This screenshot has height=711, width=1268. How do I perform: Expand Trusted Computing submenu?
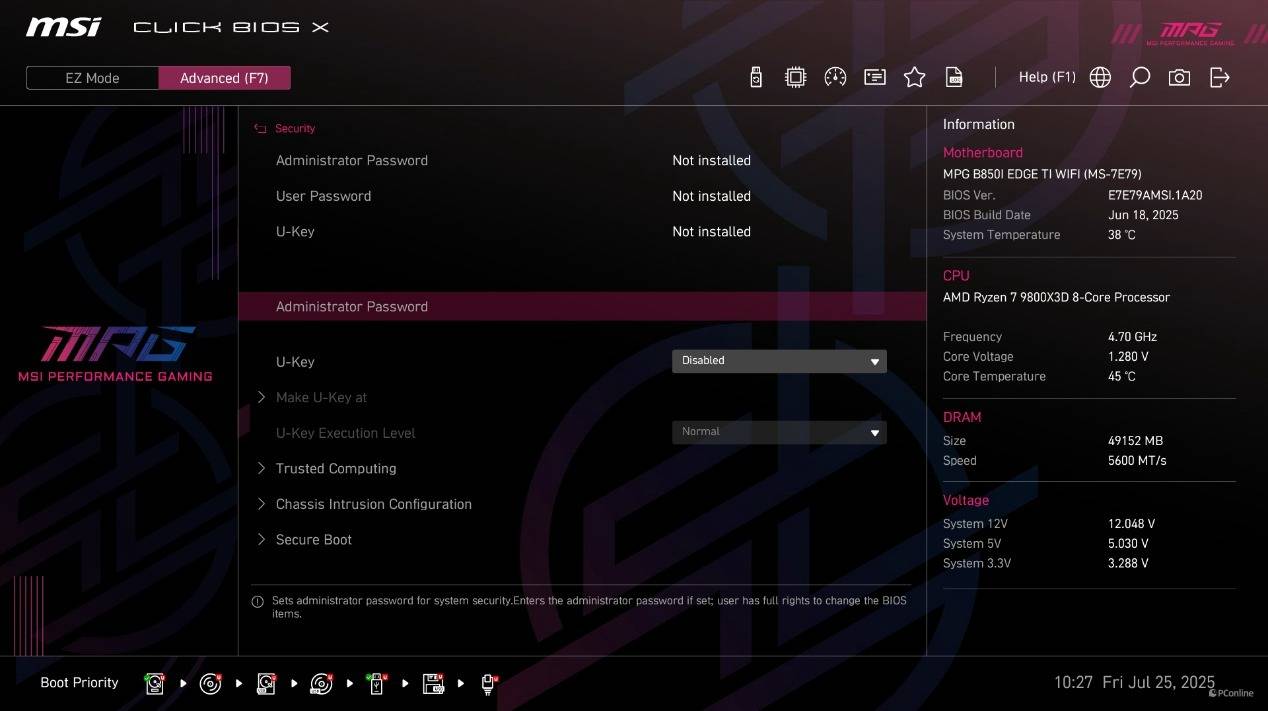tap(336, 468)
